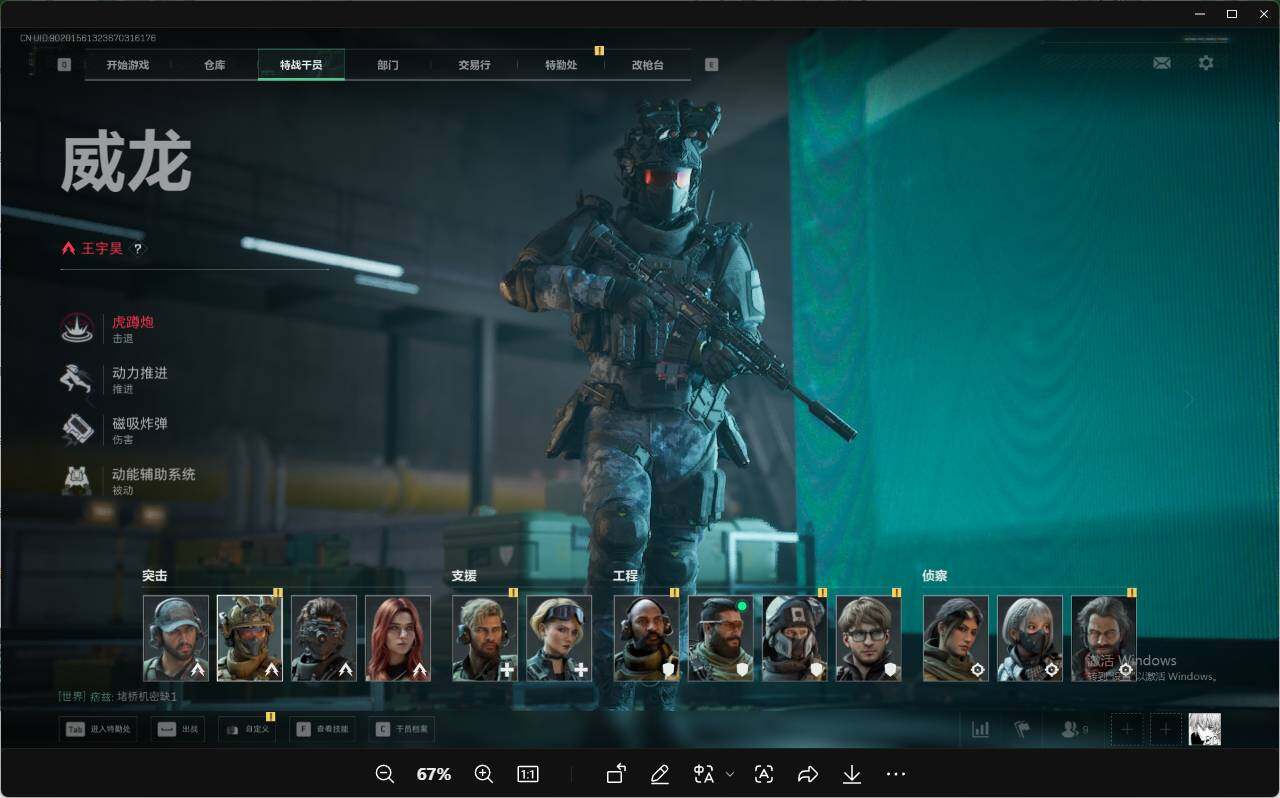
Task: Open the 干员档案 button
Action: pyautogui.click(x=401, y=729)
